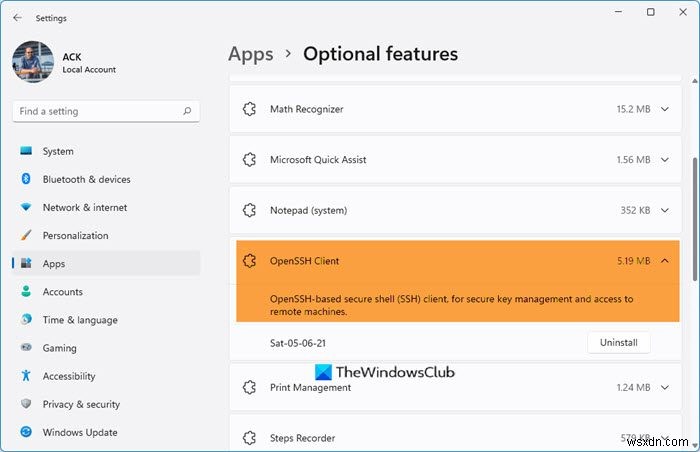This screenshot has height=452, width=700.
Task: Collapse the OpenSSH Client entry
Action: point(665,261)
